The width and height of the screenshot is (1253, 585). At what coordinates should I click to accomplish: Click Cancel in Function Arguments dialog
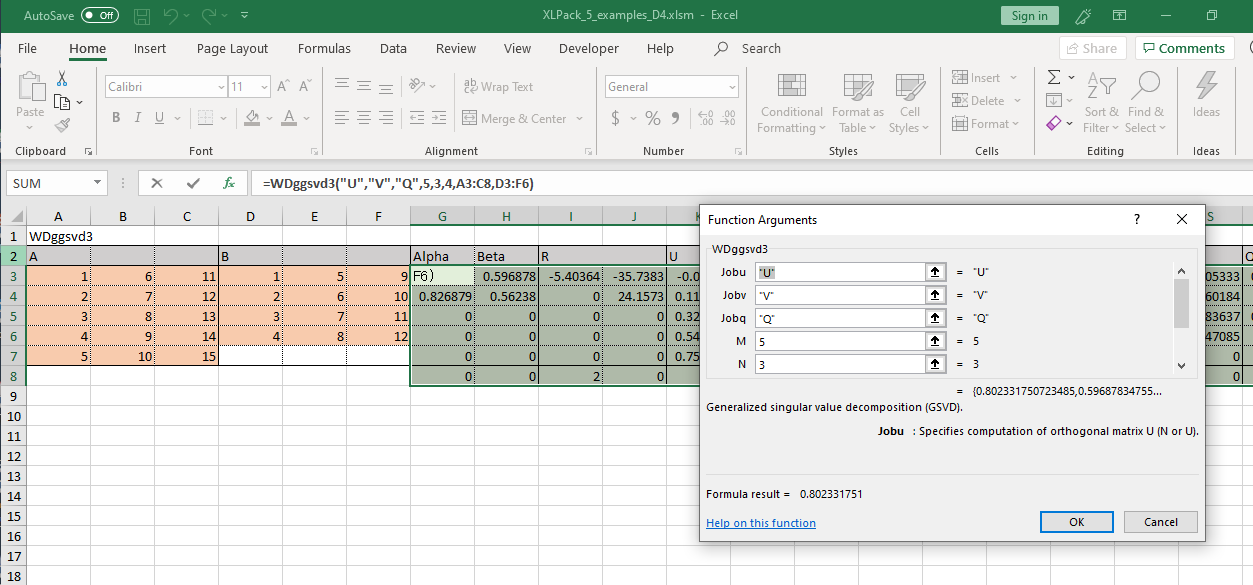pyautogui.click(x=1160, y=522)
